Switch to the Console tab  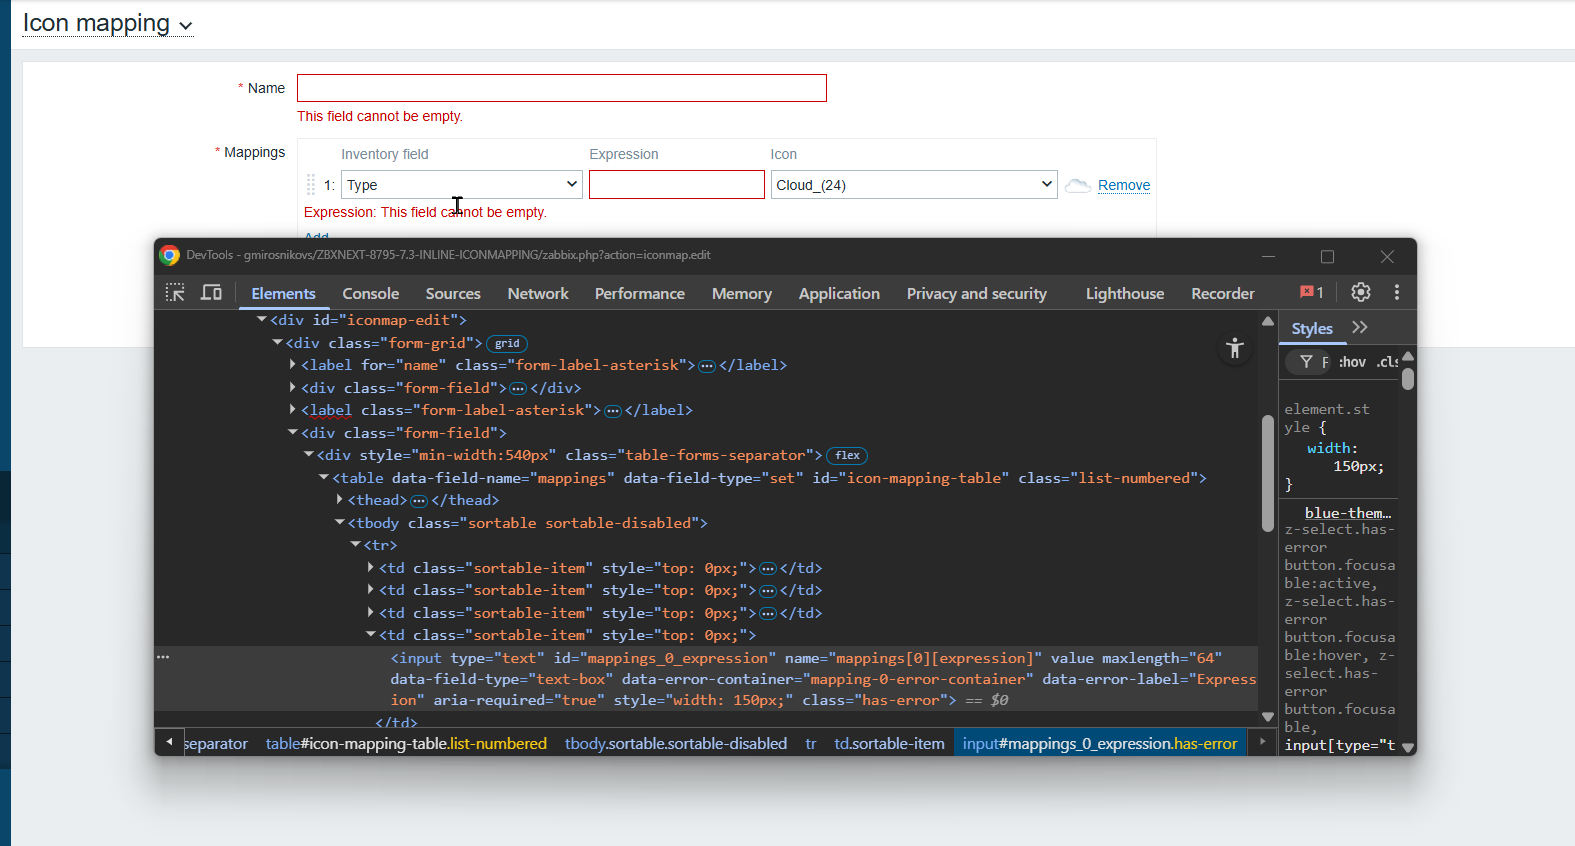click(x=370, y=293)
